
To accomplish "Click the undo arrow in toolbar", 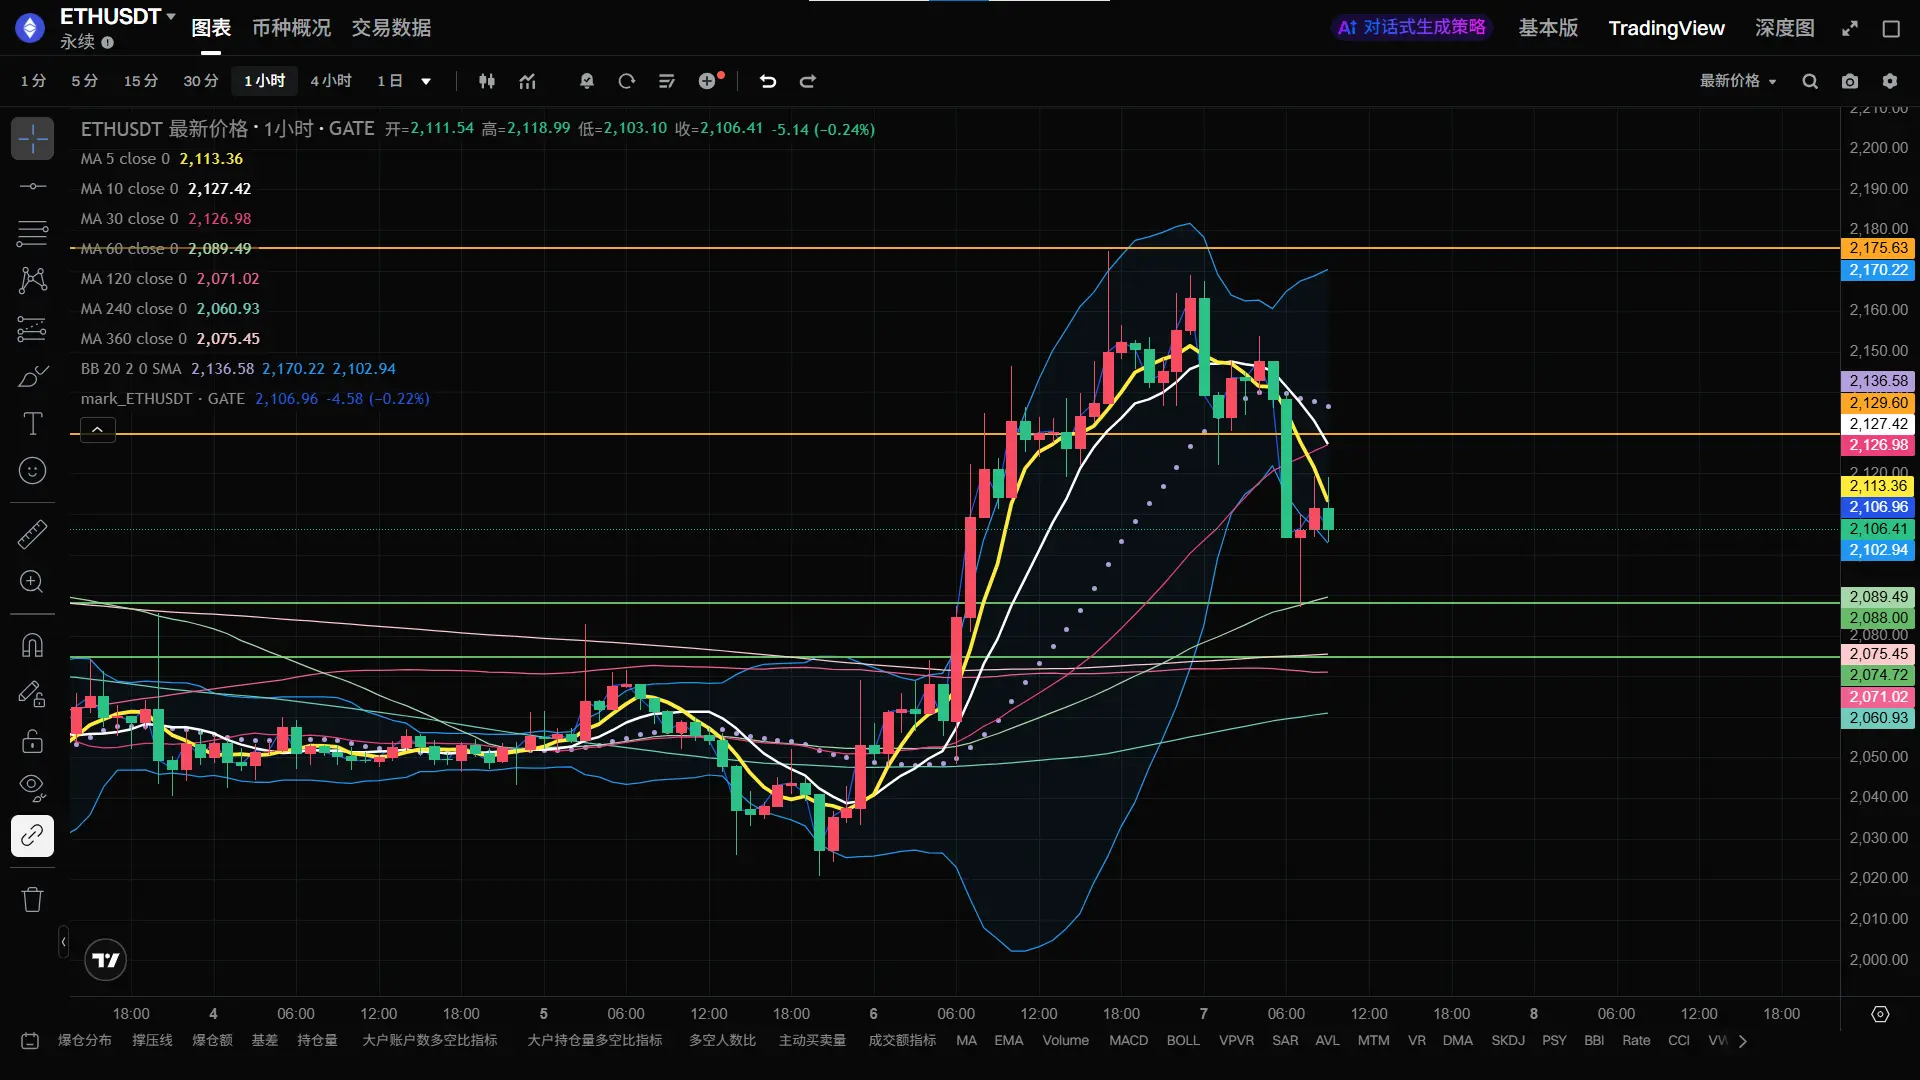I will tap(767, 81).
